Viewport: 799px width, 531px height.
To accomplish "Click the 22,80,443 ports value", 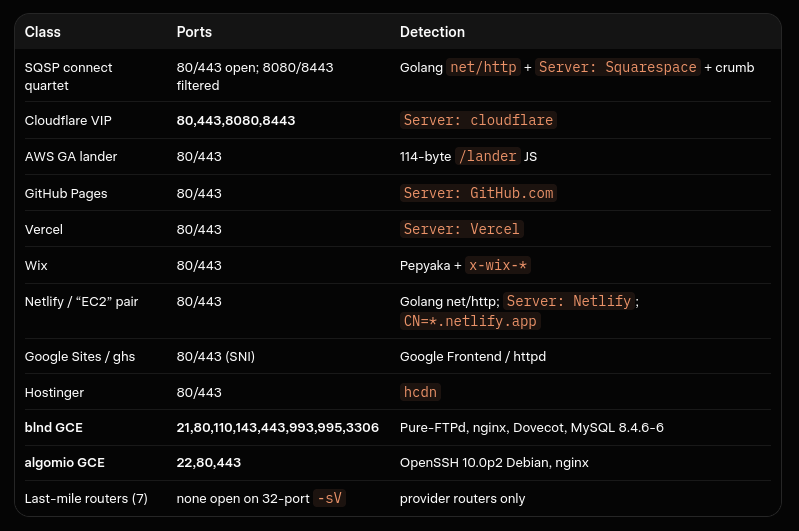I will tap(209, 463).
